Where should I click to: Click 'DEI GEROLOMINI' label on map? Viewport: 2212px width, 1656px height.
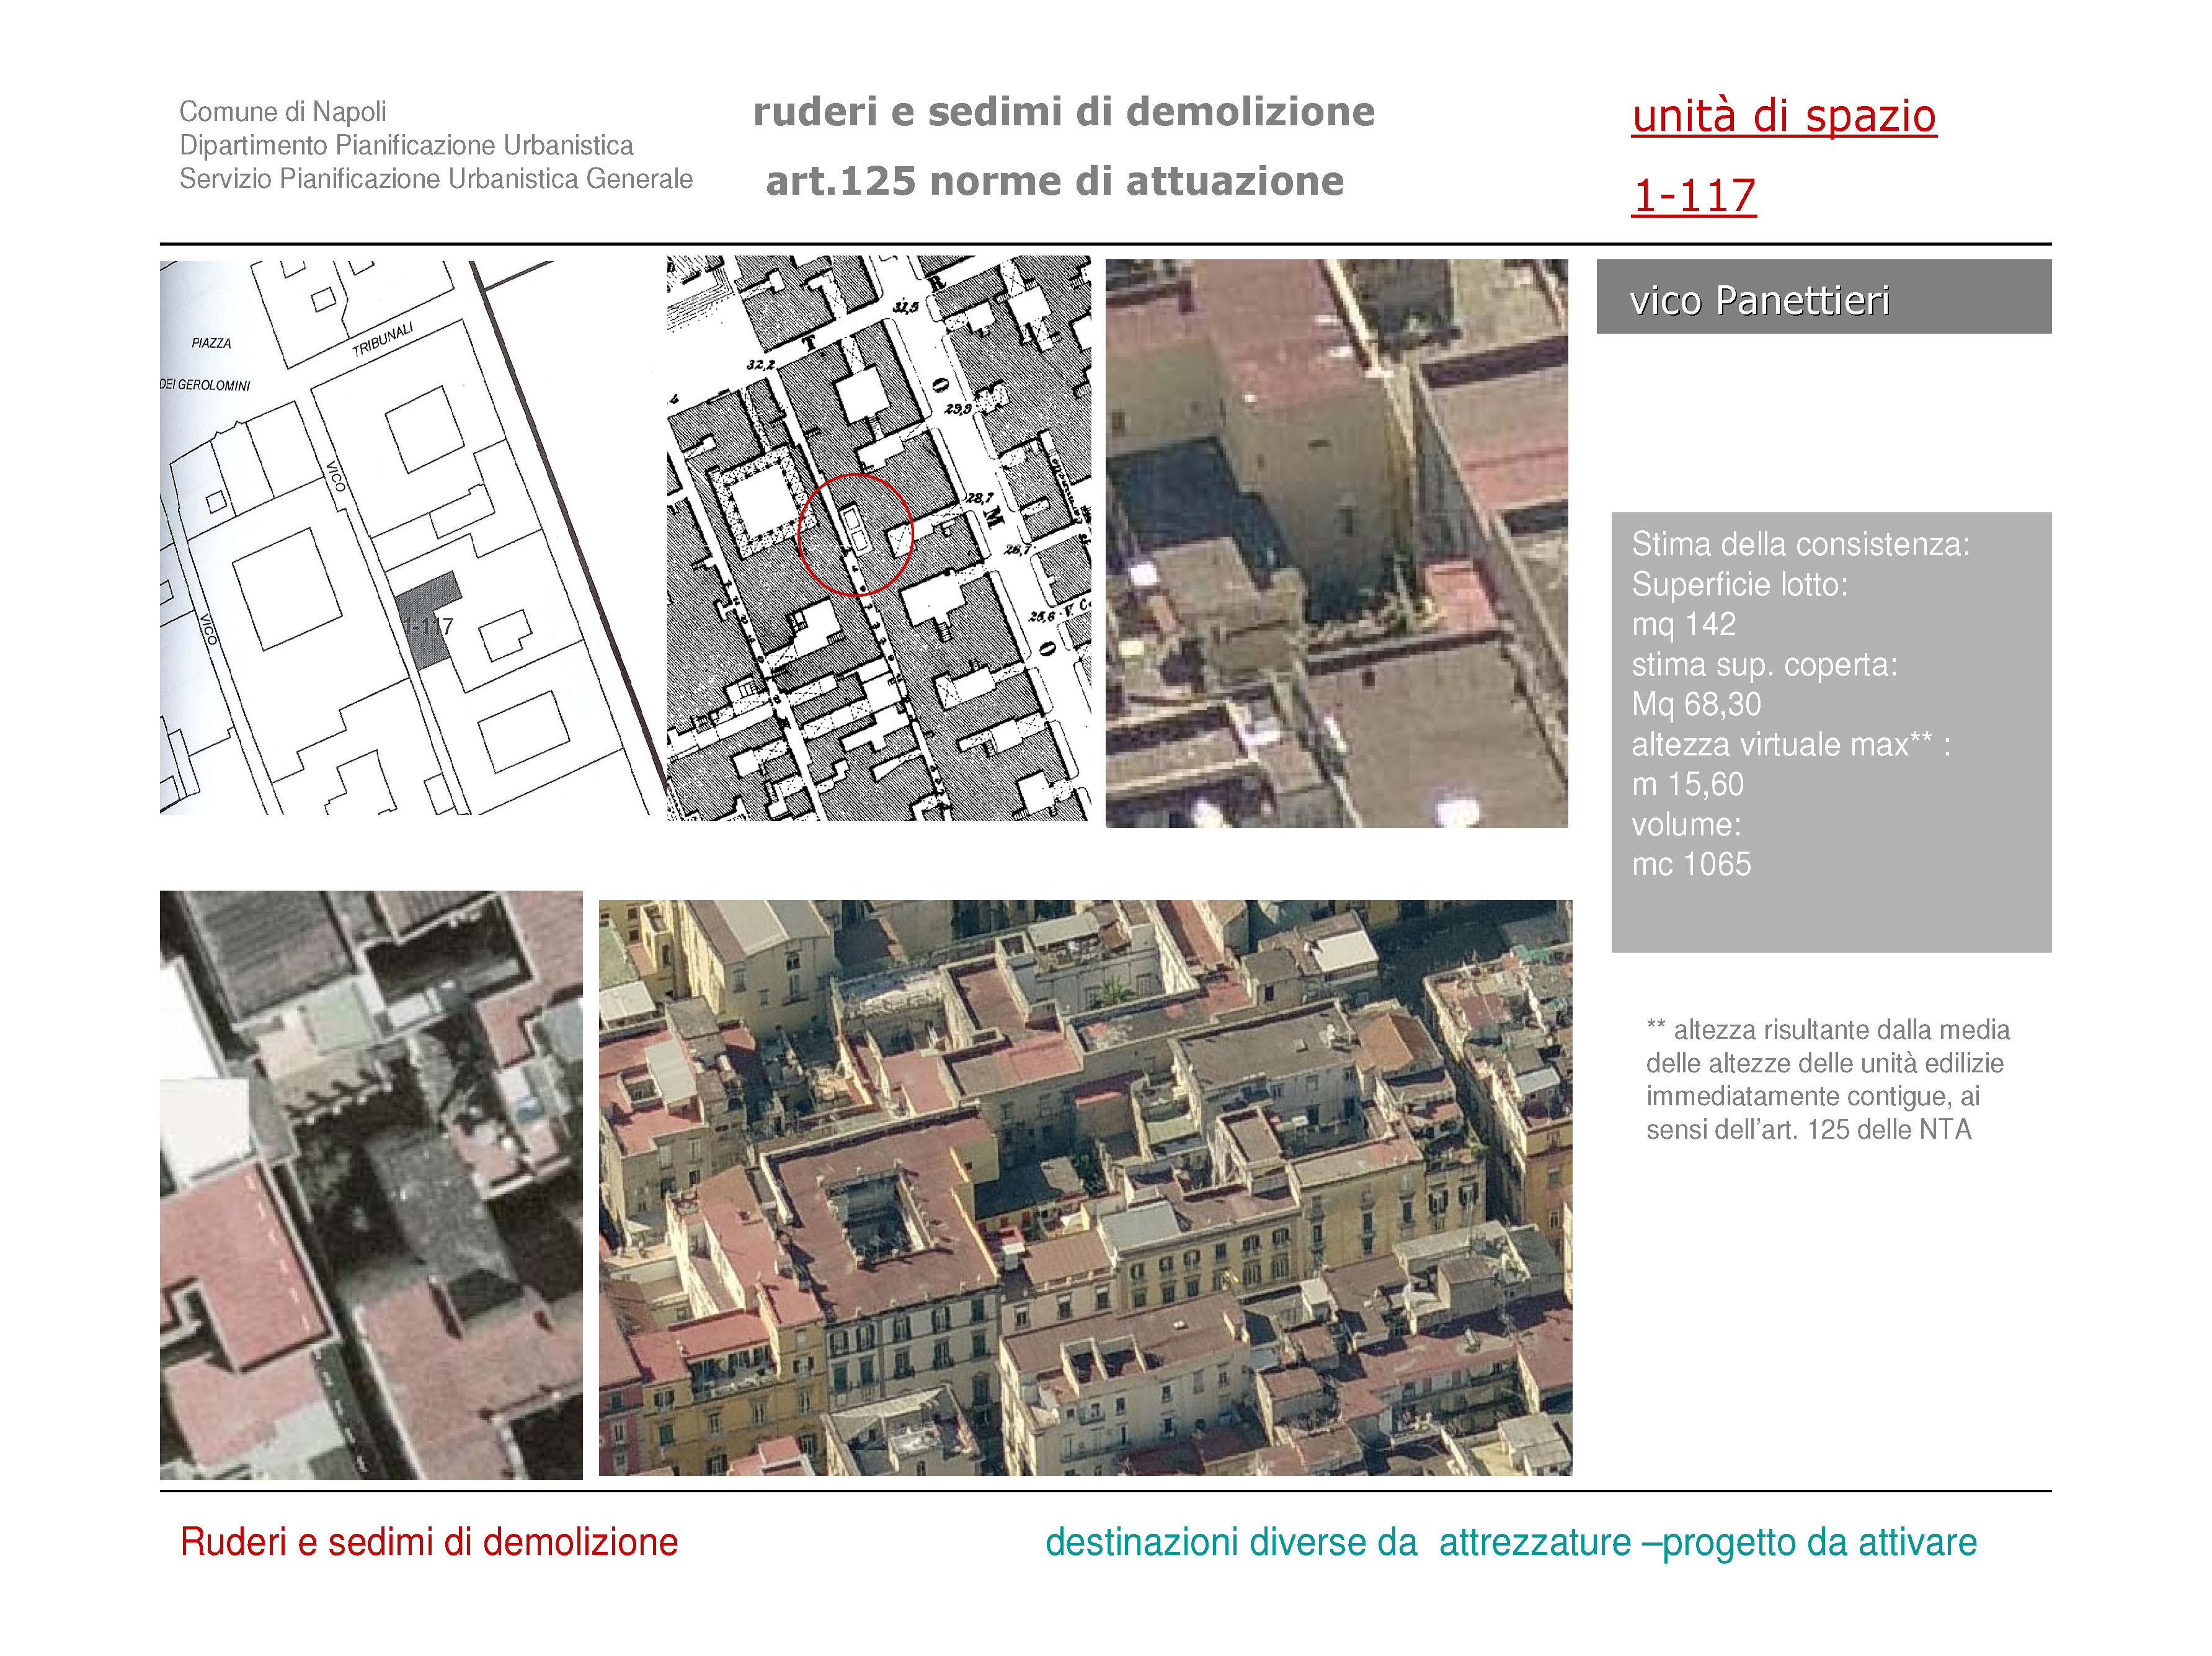tap(205, 385)
